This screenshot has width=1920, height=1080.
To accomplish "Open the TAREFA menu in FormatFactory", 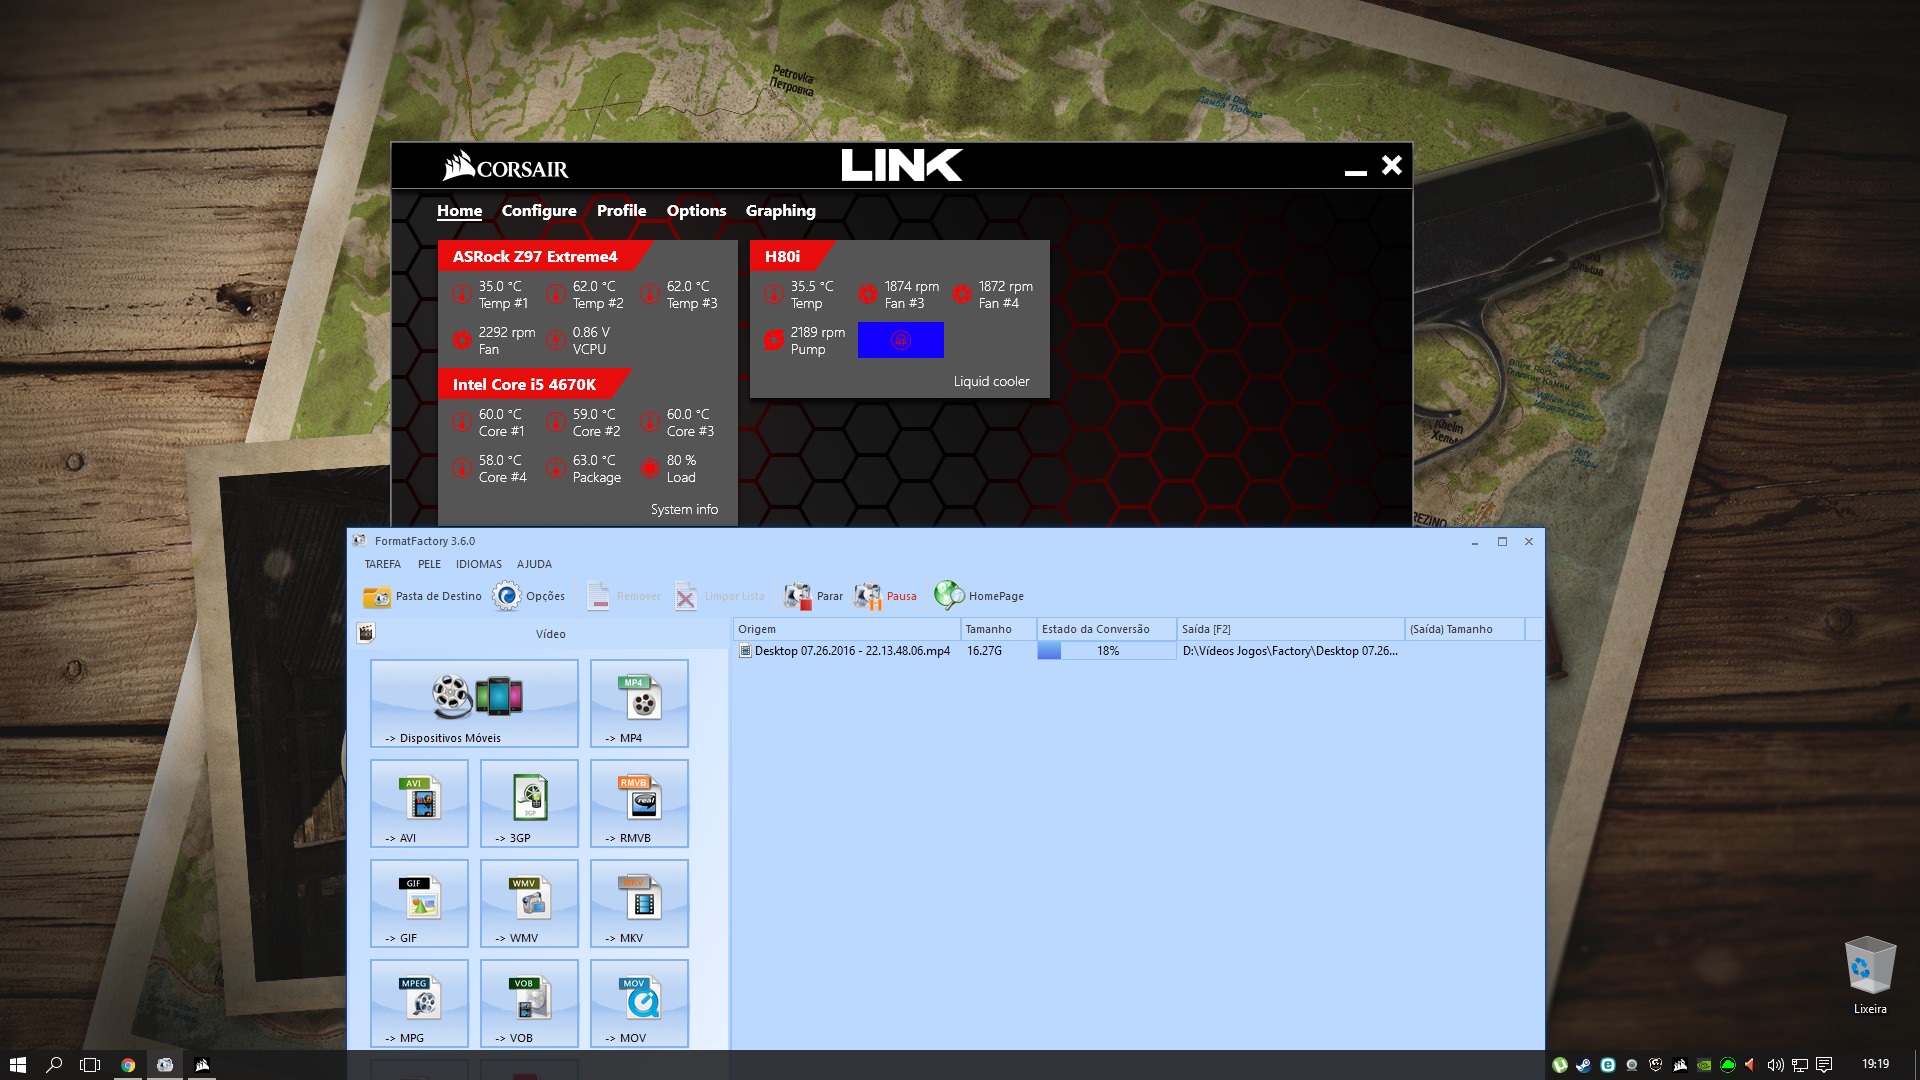I will pos(382,564).
